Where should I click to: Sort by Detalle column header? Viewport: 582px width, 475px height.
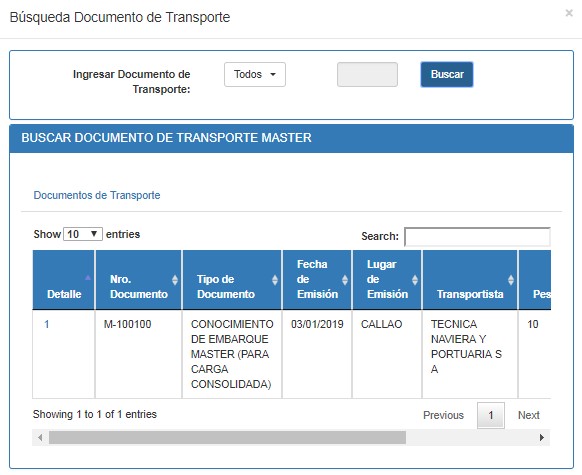point(63,280)
